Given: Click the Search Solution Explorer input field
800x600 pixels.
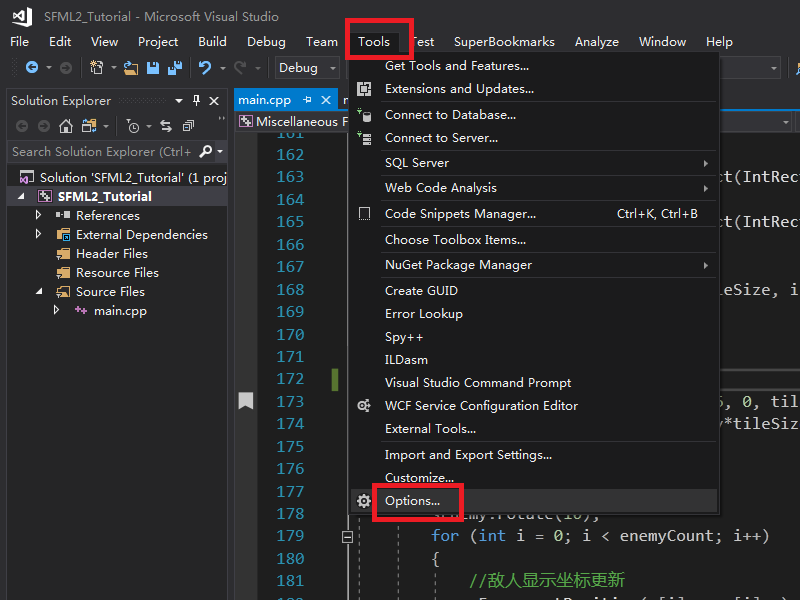Looking at the screenshot, I should tap(104, 152).
